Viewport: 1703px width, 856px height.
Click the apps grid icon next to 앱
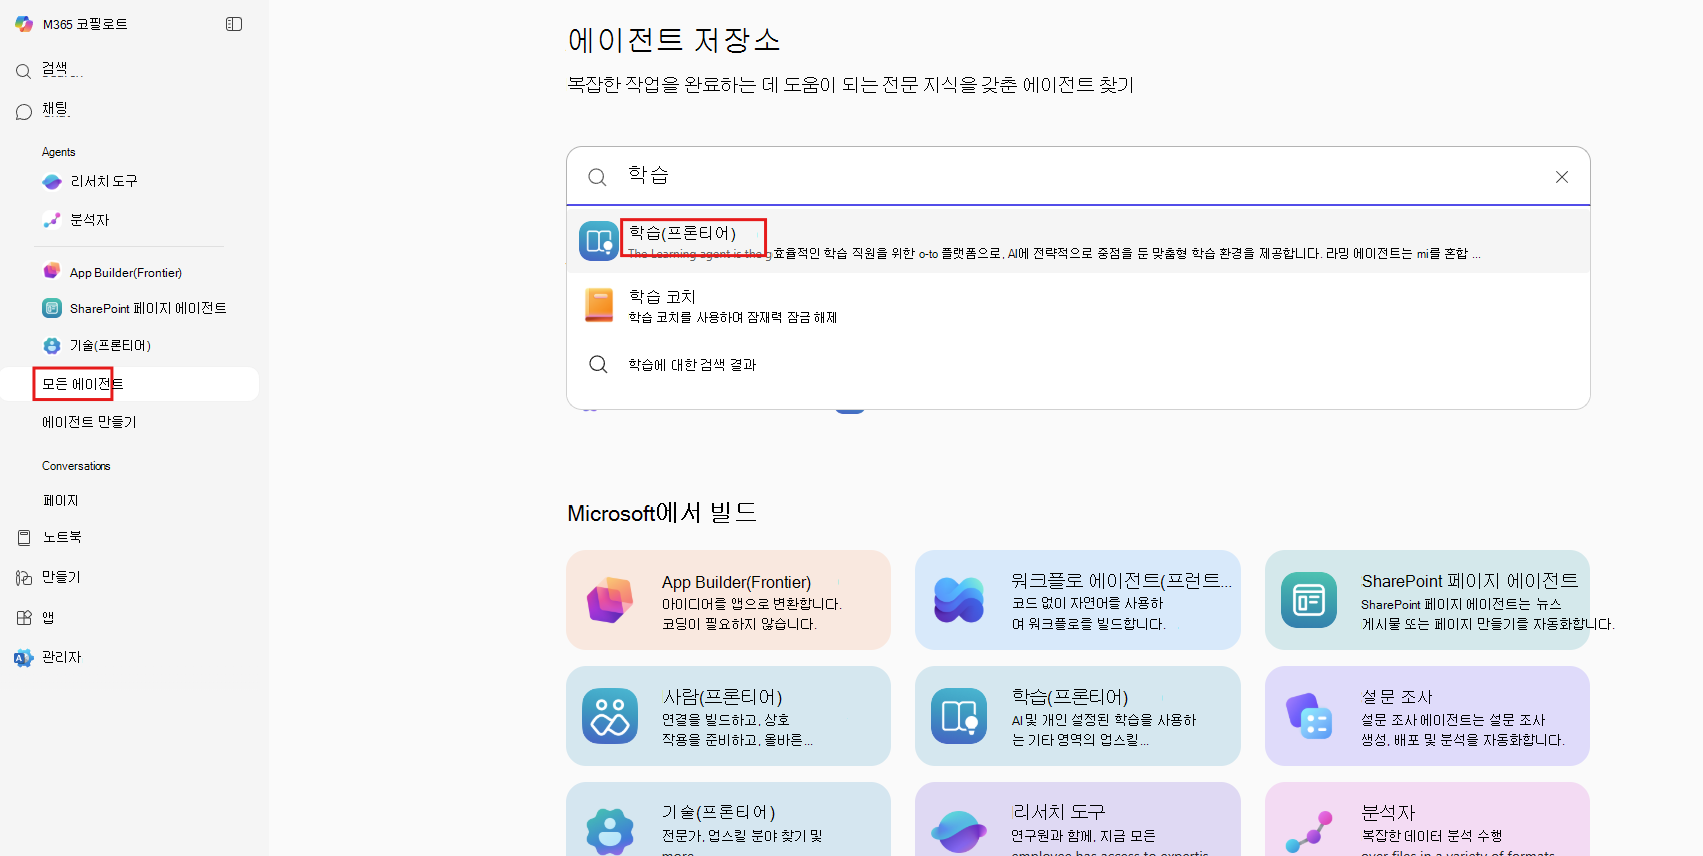click(x=24, y=618)
